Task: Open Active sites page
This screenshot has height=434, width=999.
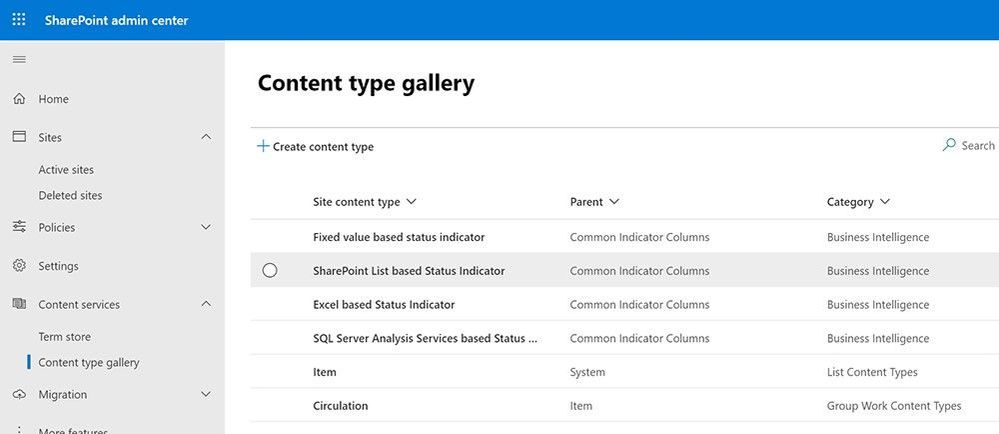Action: [x=66, y=170]
